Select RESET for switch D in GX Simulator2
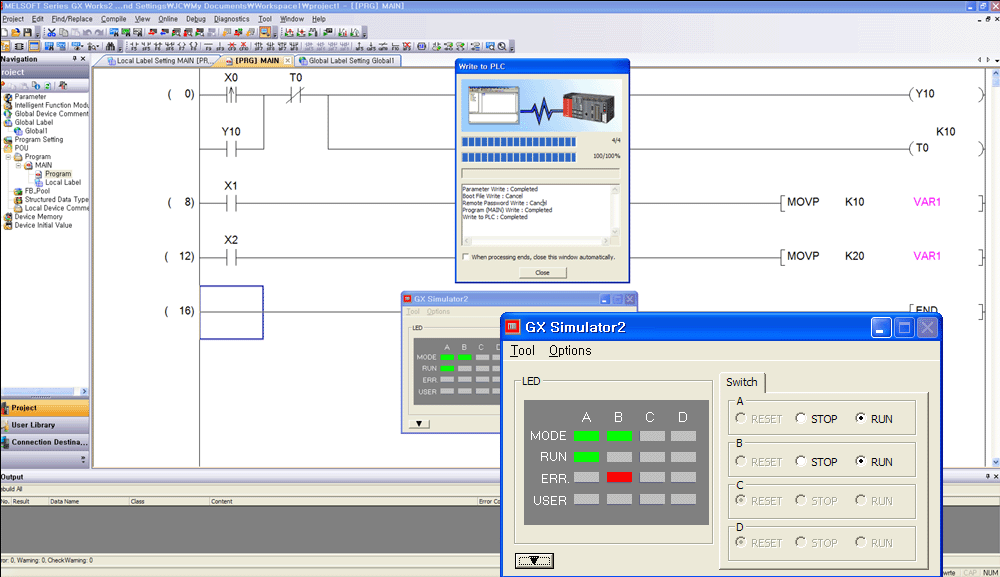Viewport: 1000px width, 577px height. click(740, 542)
